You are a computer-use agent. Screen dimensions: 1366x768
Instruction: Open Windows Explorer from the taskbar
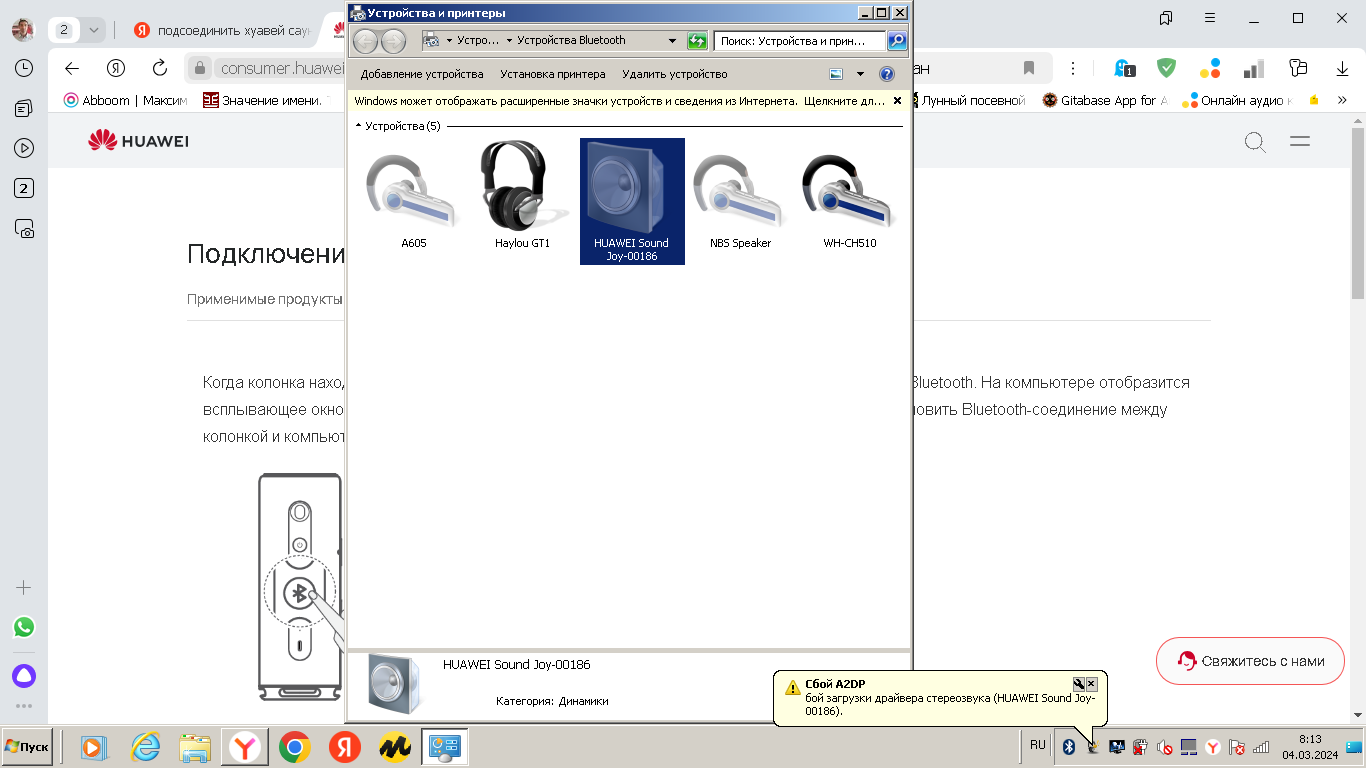pyautogui.click(x=195, y=747)
